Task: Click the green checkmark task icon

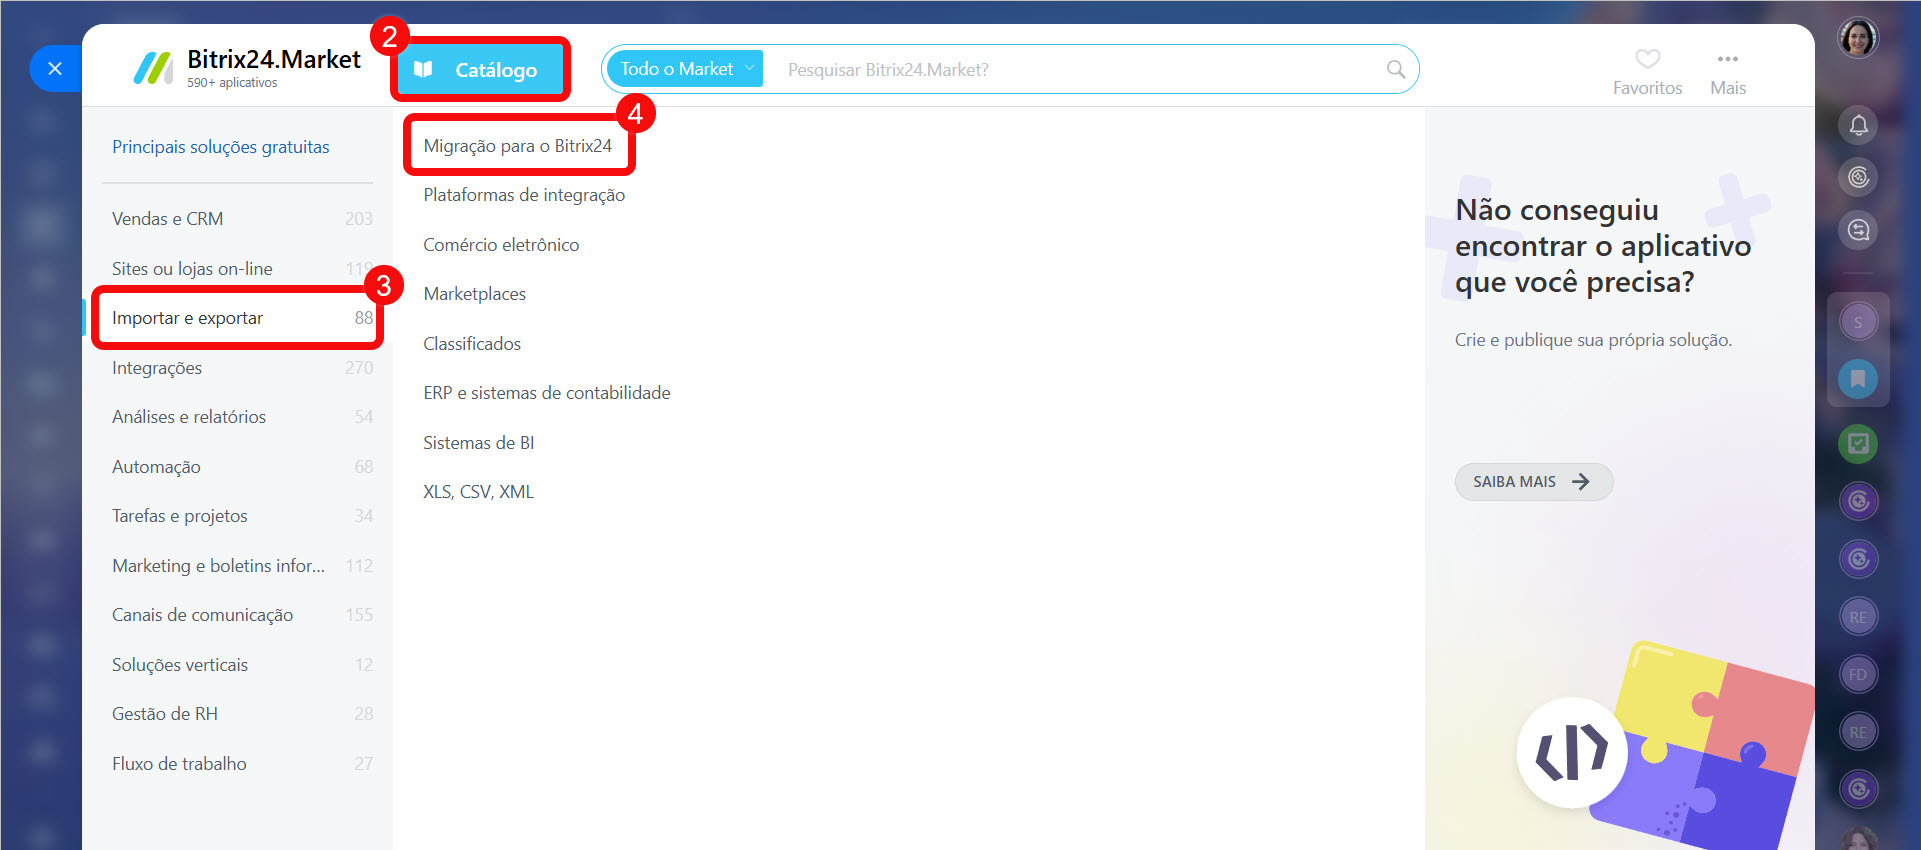Action: coord(1858,443)
